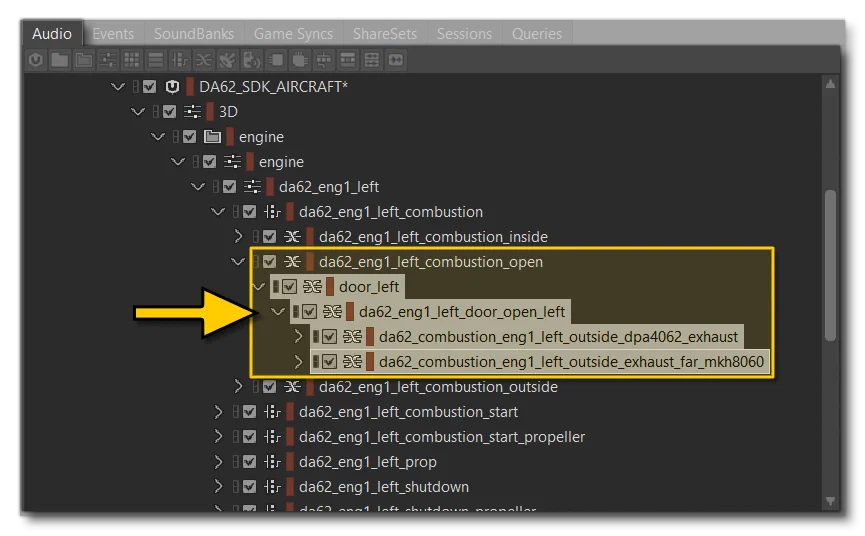This screenshot has height=536, width=865.
Task: Click the random container icon of door_left
Action: point(312,287)
